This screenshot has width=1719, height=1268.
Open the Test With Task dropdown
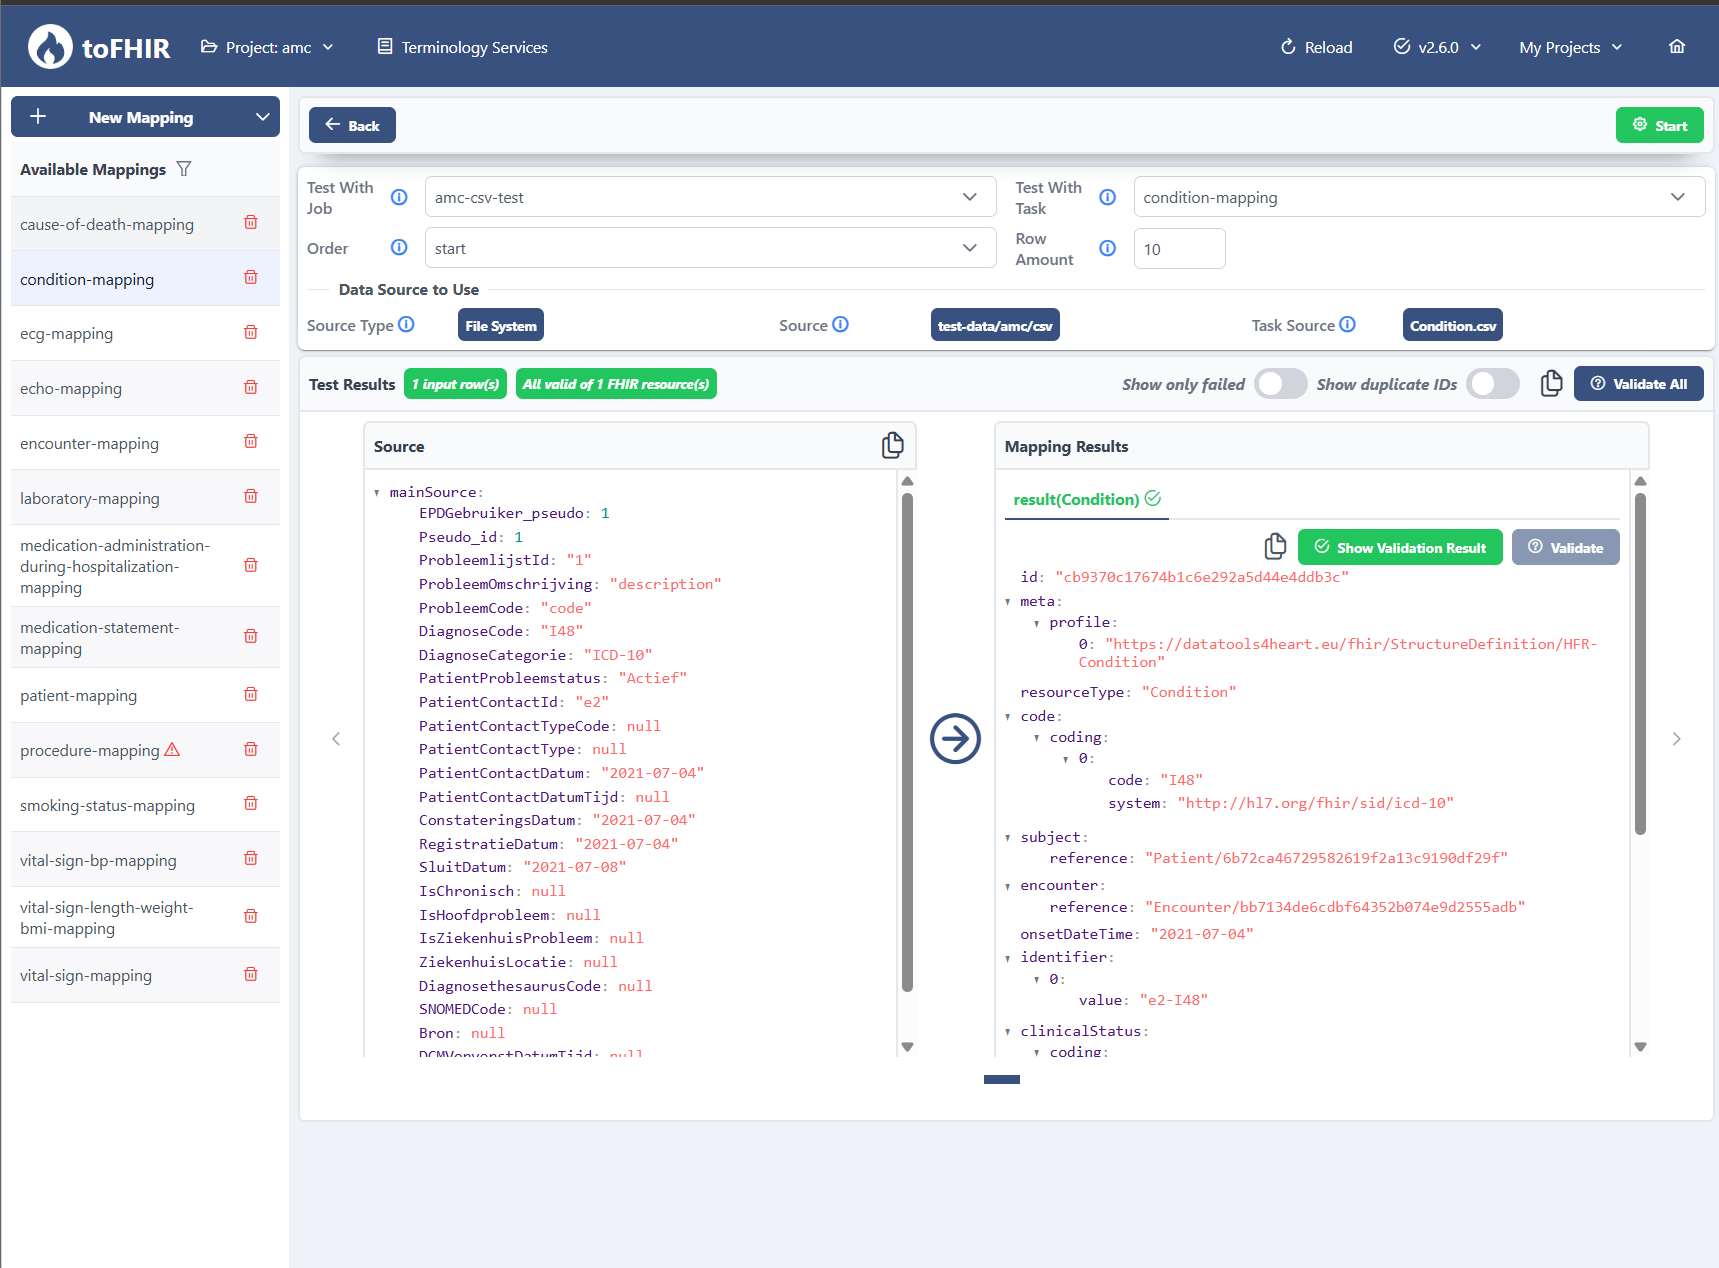(x=1418, y=197)
